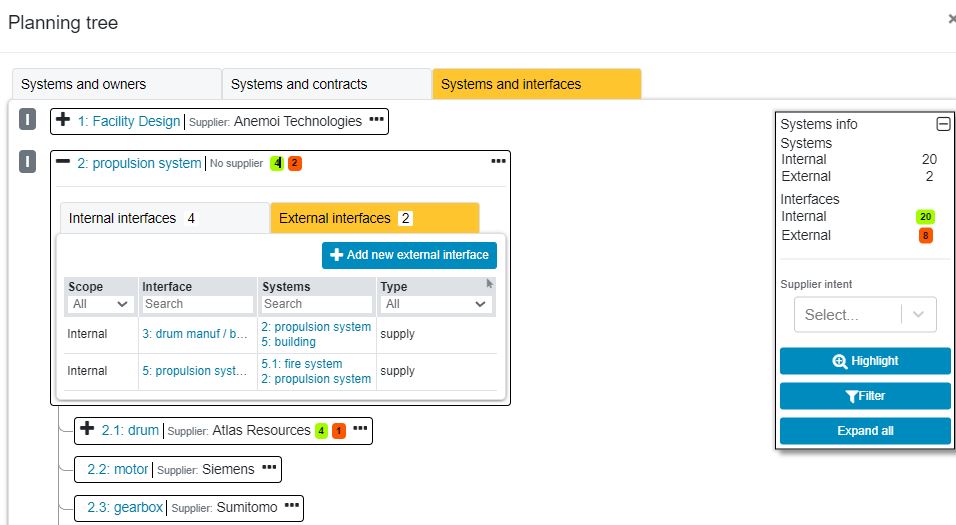The width and height of the screenshot is (956, 525).
Task: Focus the Interface search field
Action: (x=198, y=304)
